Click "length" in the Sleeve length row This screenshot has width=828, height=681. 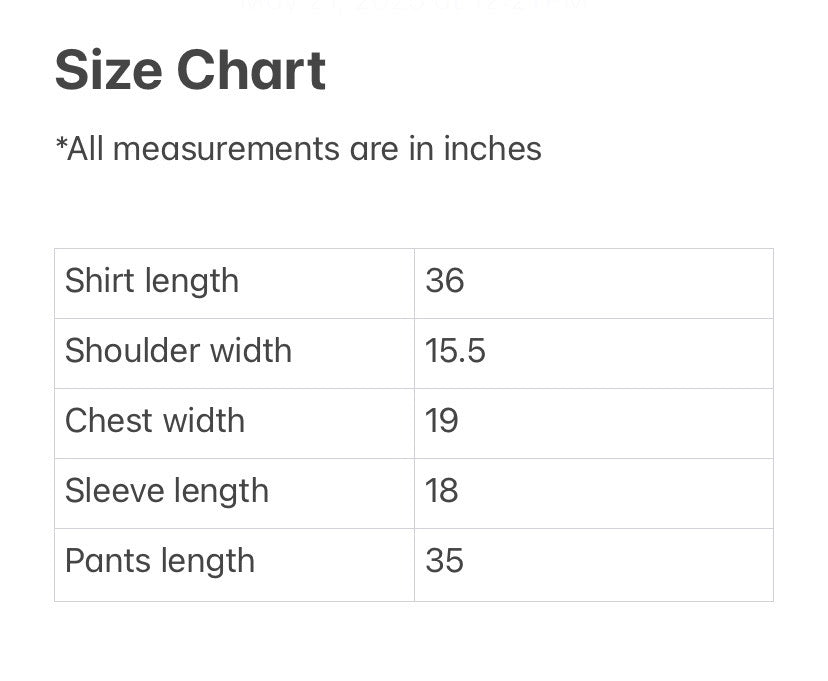(223, 491)
